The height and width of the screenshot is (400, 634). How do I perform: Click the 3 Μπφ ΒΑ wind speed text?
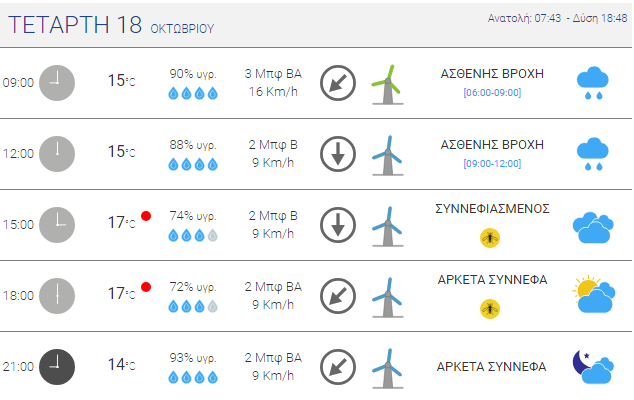(x=273, y=74)
